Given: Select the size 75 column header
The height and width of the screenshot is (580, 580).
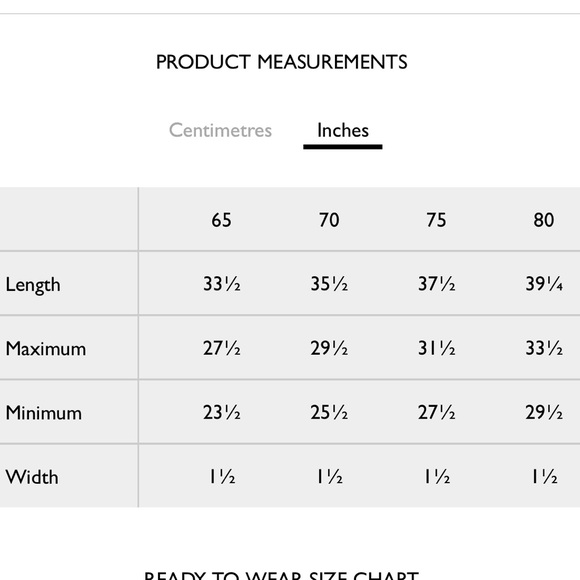Looking at the screenshot, I should click(x=436, y=220).
